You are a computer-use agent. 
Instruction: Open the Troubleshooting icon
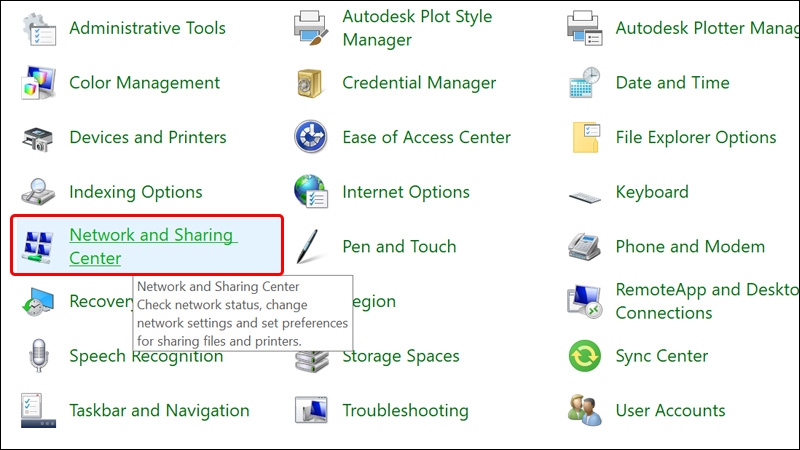pyautogui.click(x=311, y=410)
